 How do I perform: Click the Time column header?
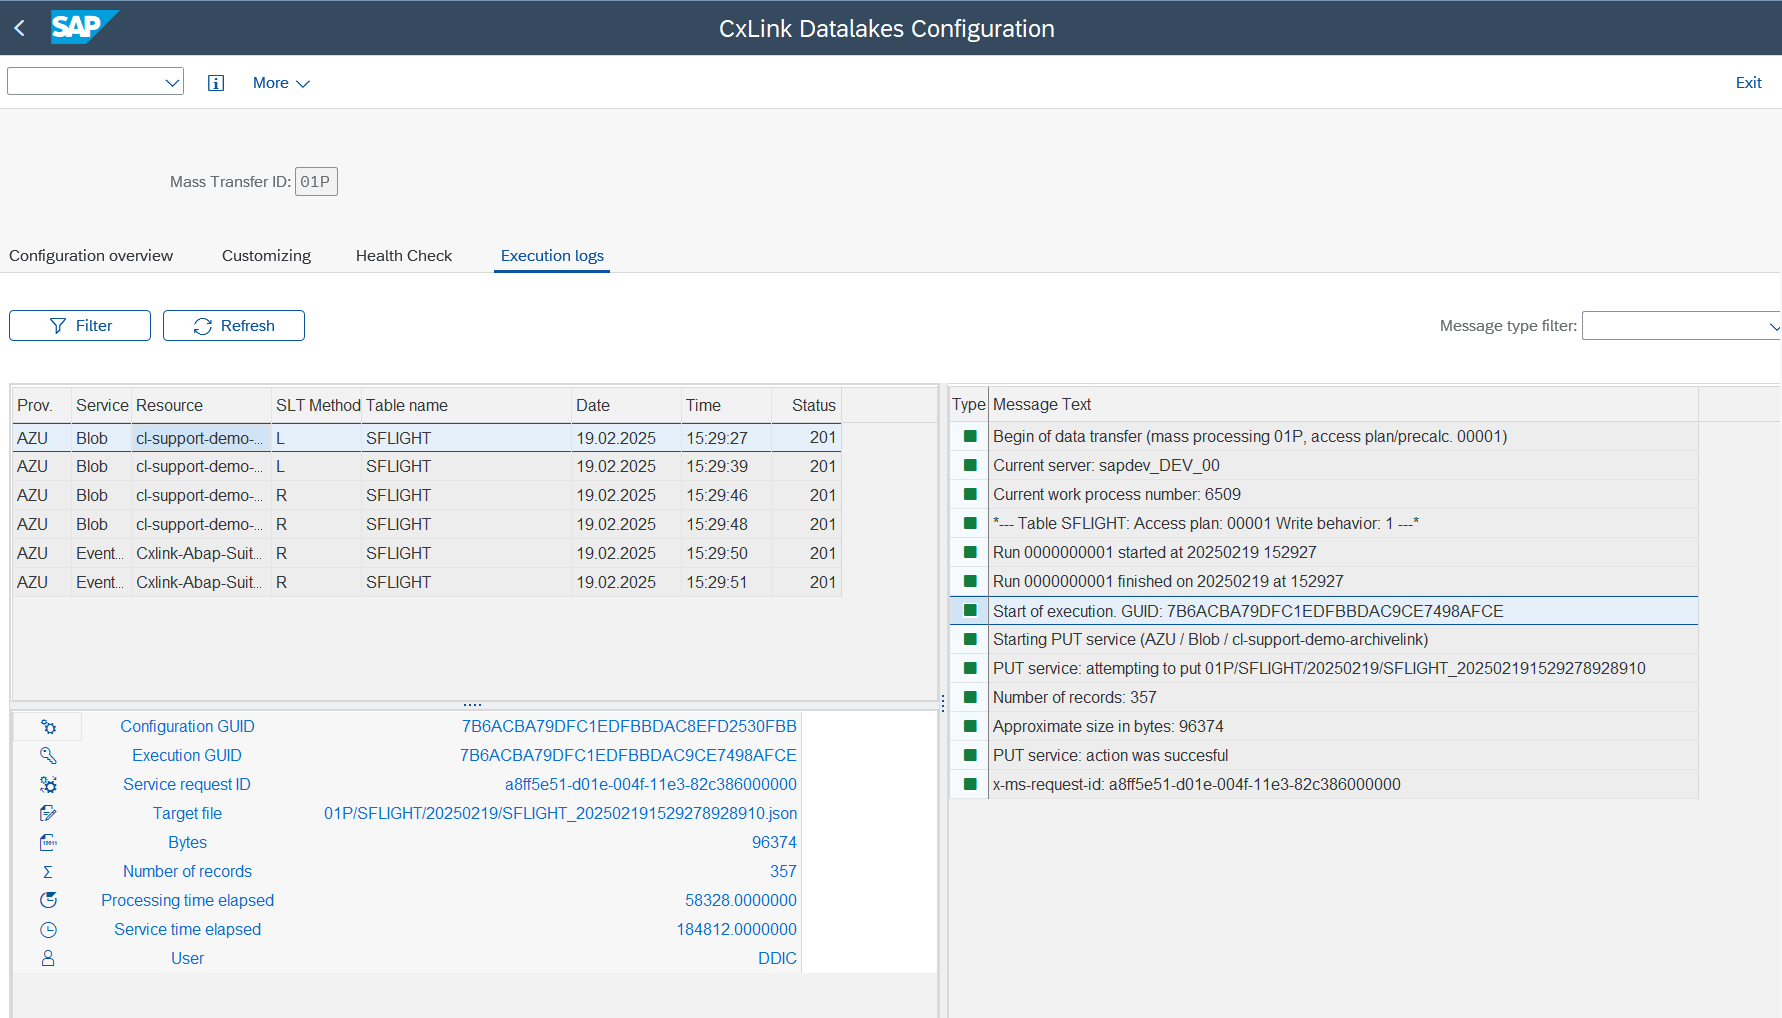(x=726, y=405)
